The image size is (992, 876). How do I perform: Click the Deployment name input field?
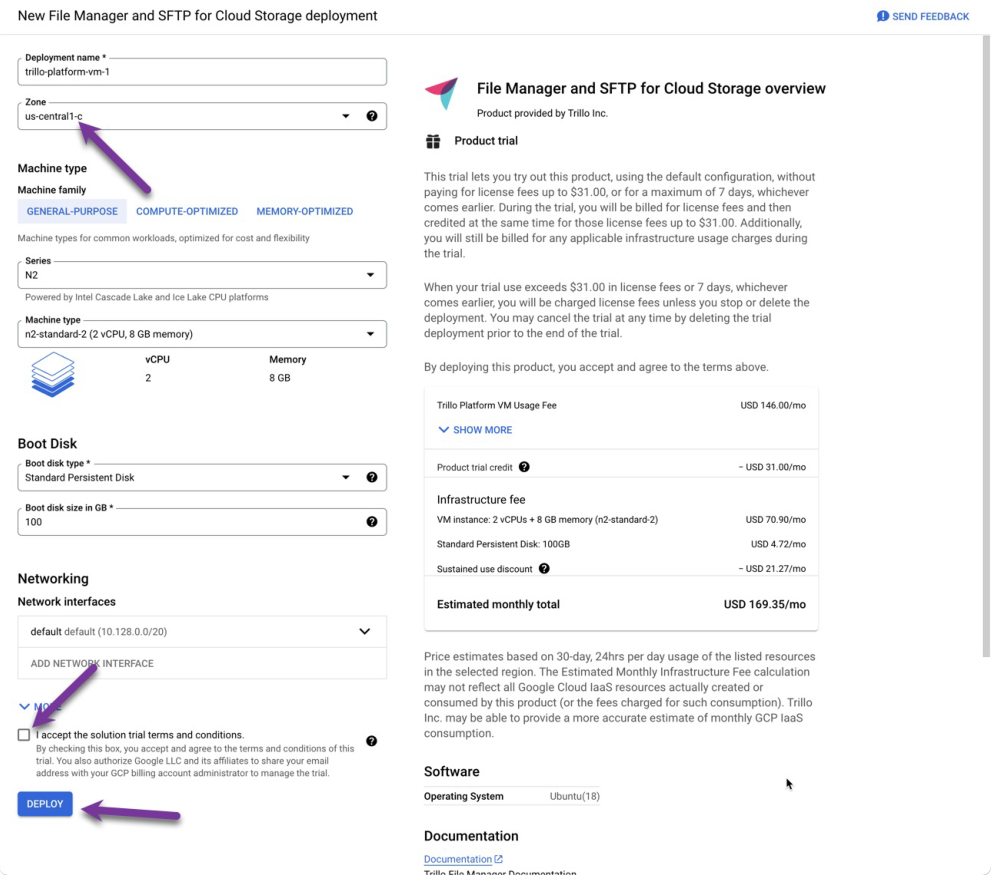coord(202,71)
